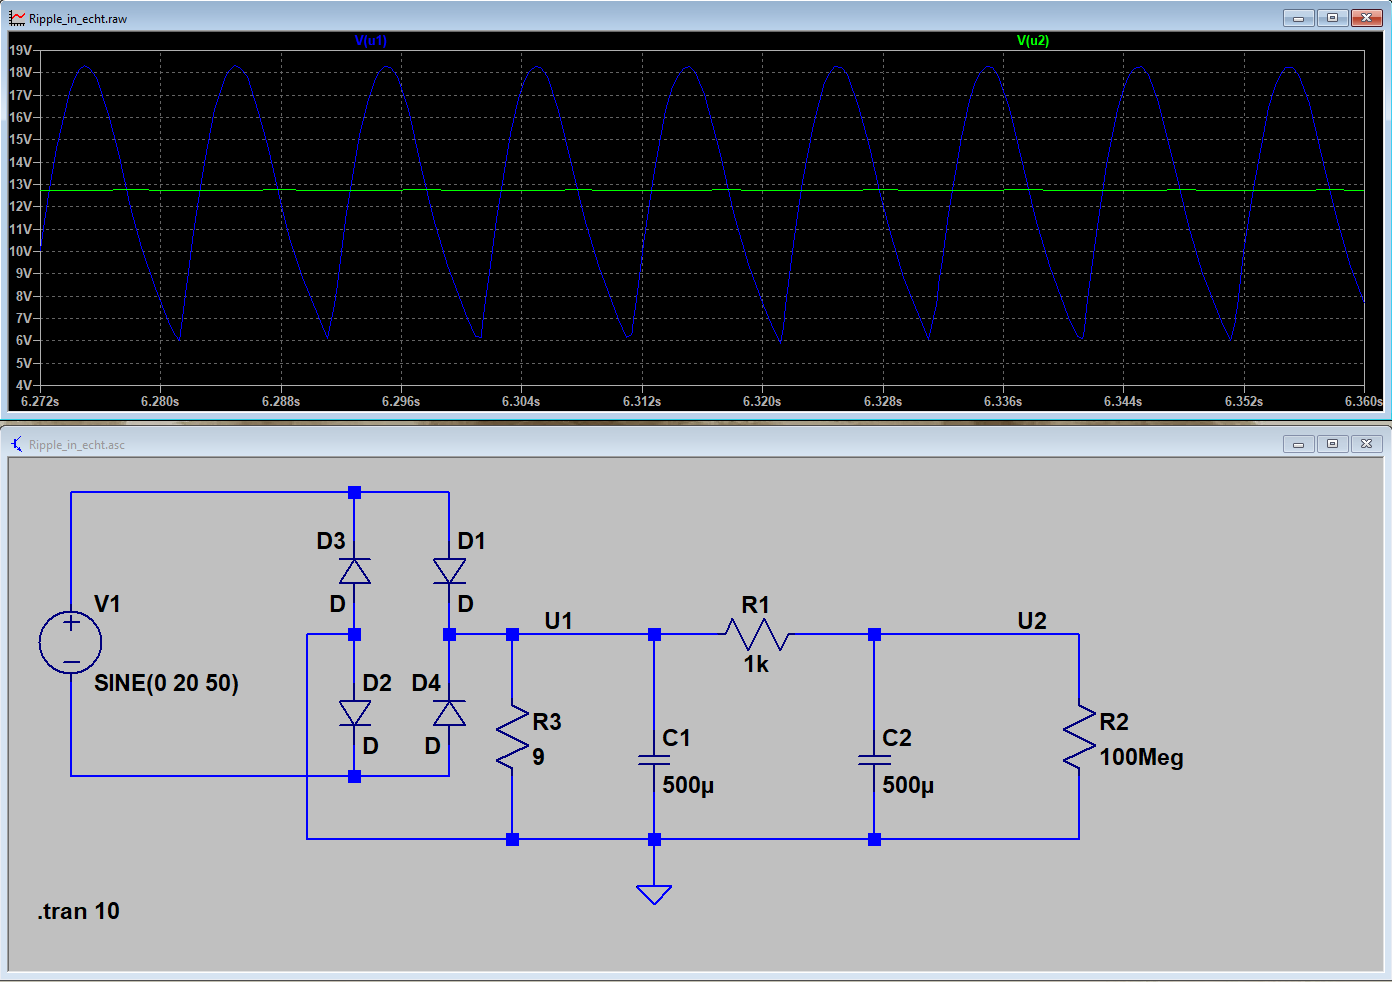Click the R2 load resistor symbol

(x=1079, y=738)
